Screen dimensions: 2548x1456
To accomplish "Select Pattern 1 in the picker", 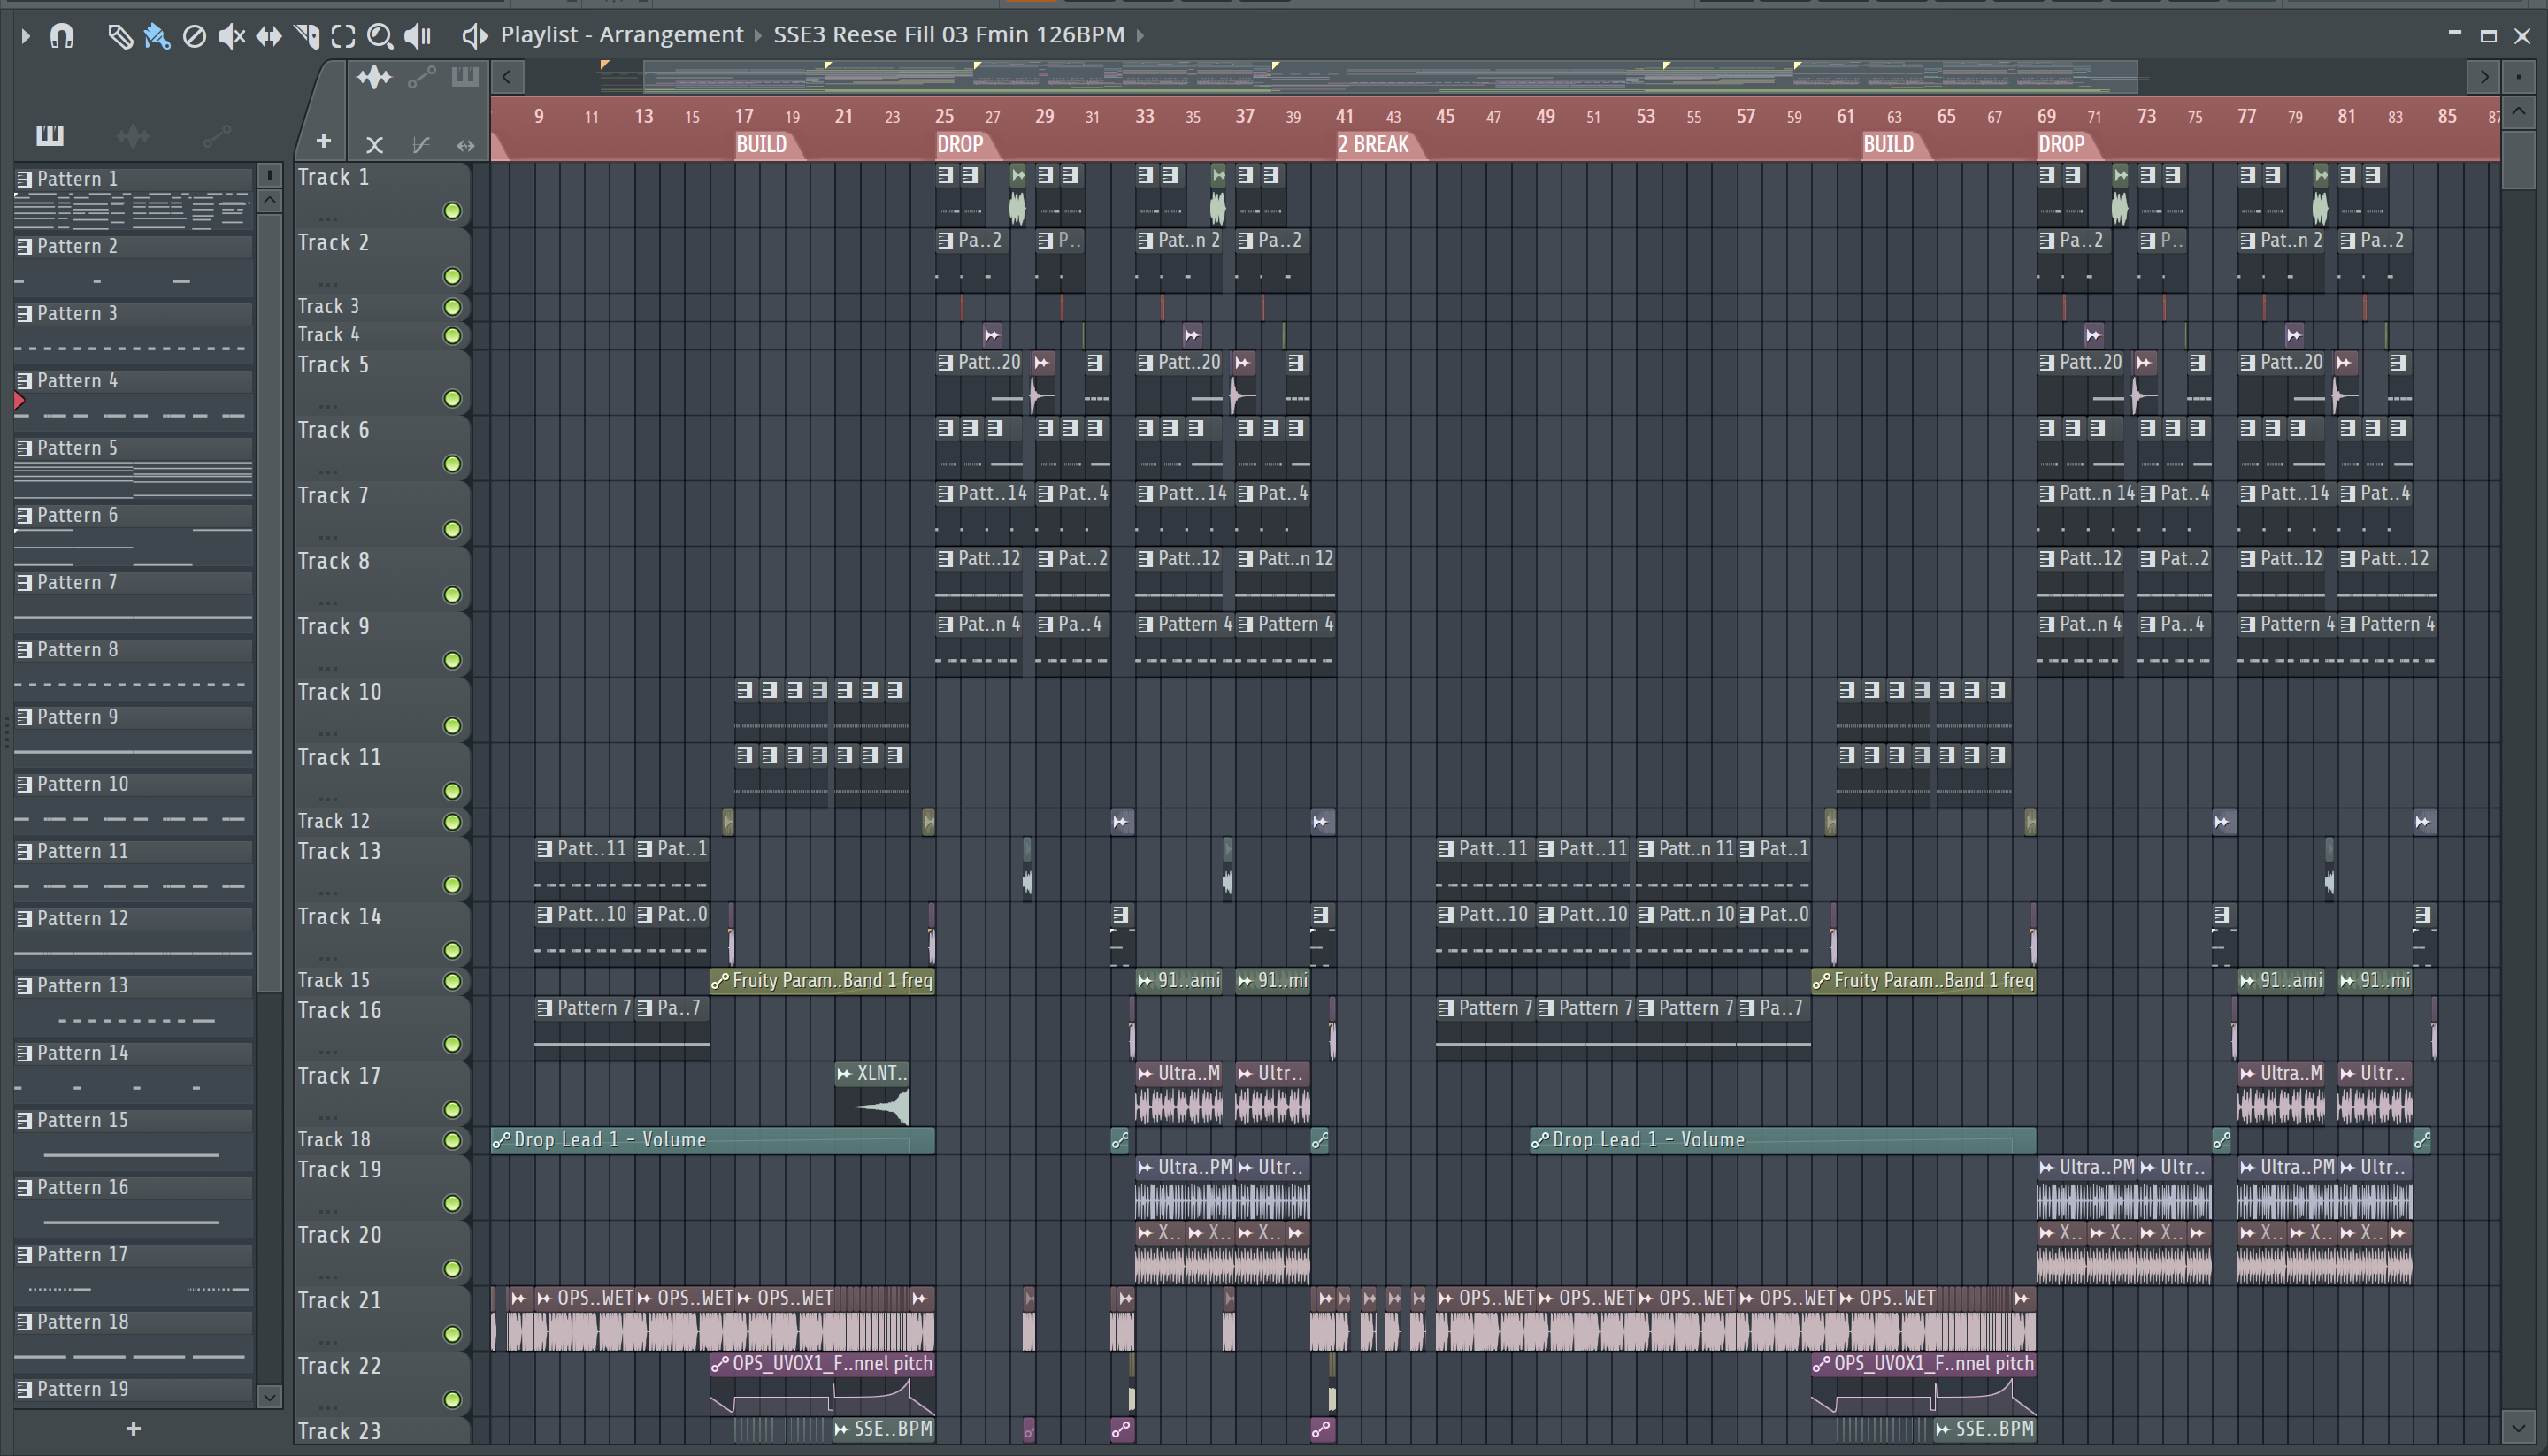I will (133, 179).
